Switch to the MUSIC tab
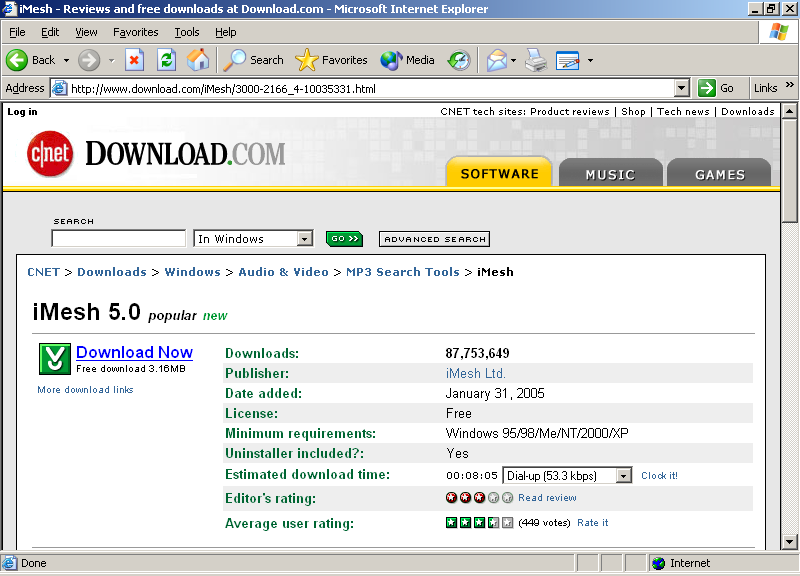This screenshot has height=576, width=800. tap(610, 173)
